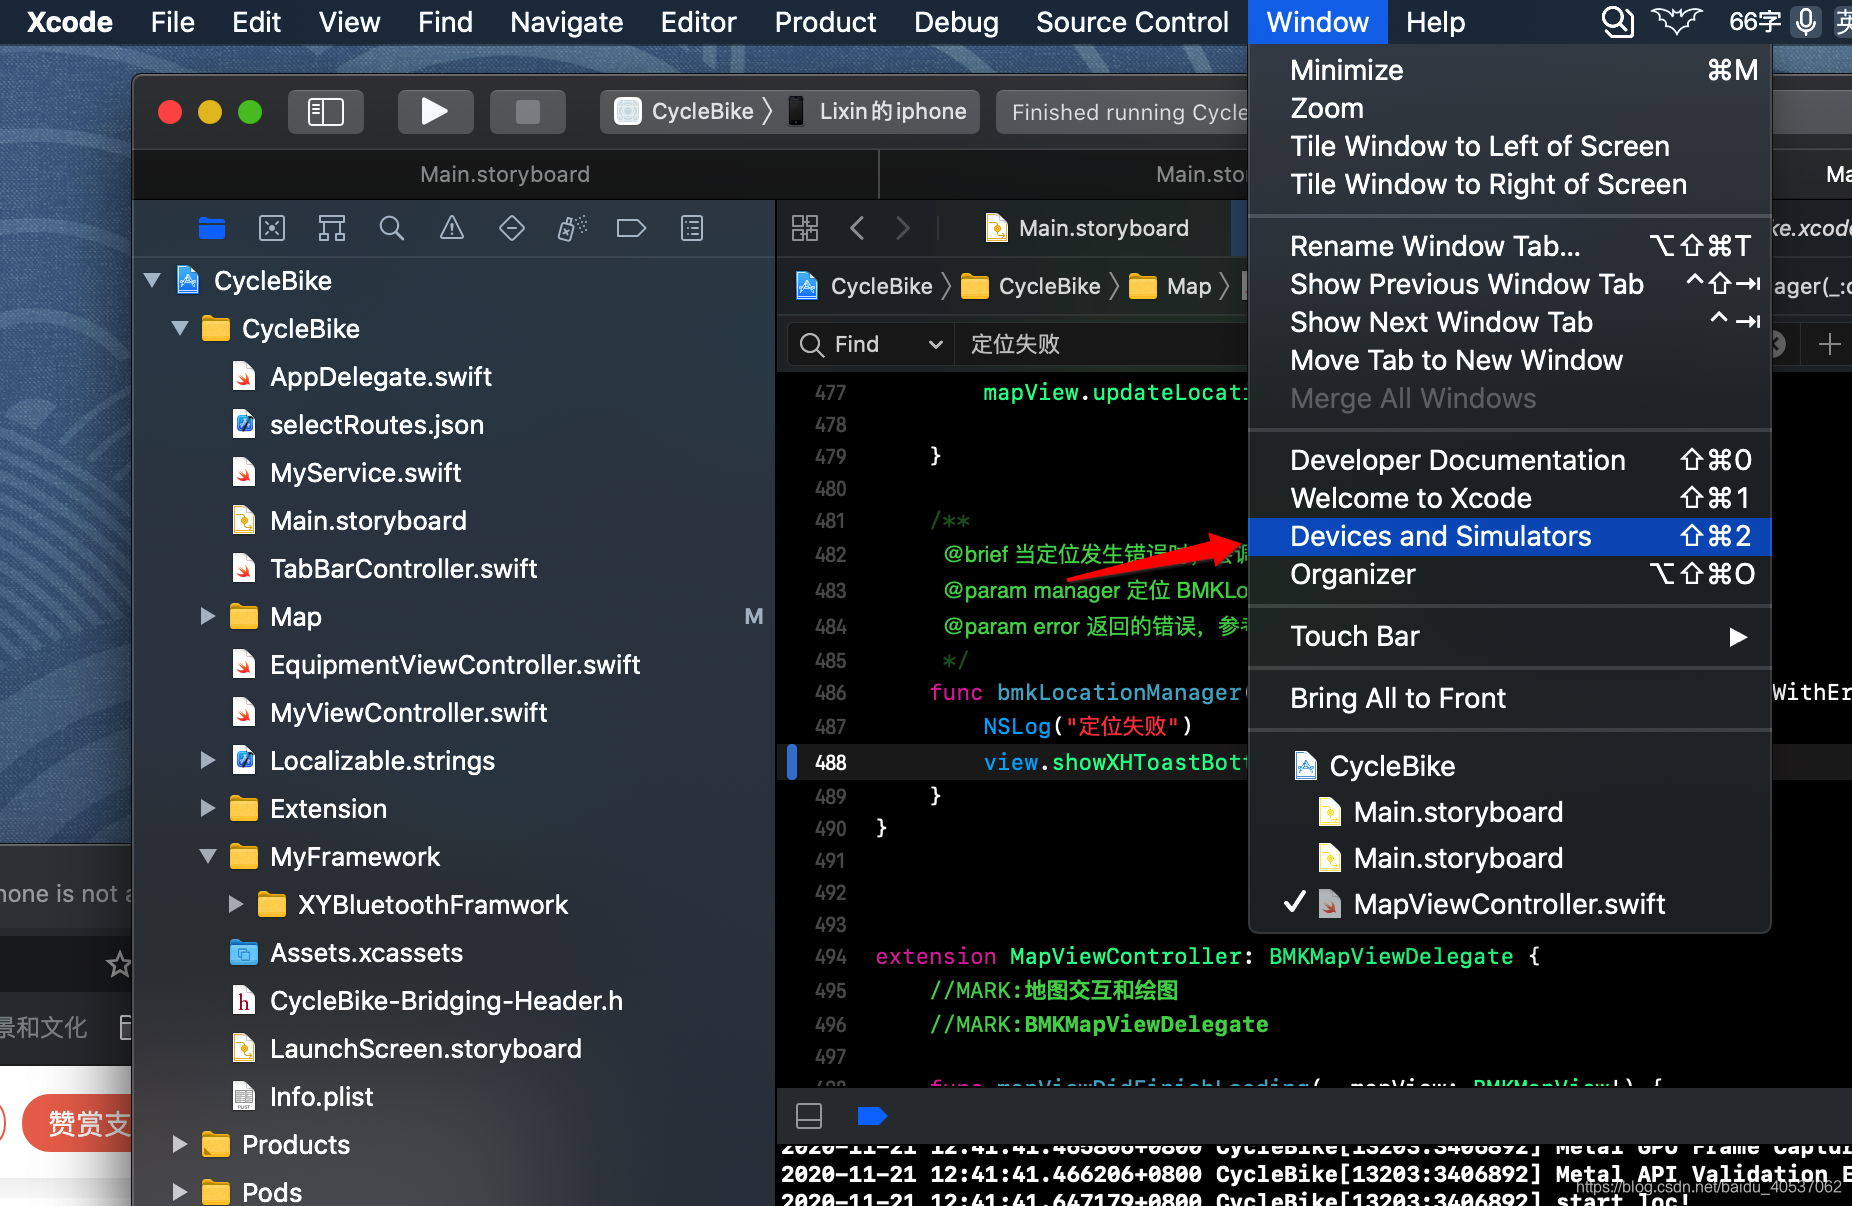The height and width of the screenshot is (1206, 1852).
Task: Open the Source Control navigator icon
Action: coord(272,228)
